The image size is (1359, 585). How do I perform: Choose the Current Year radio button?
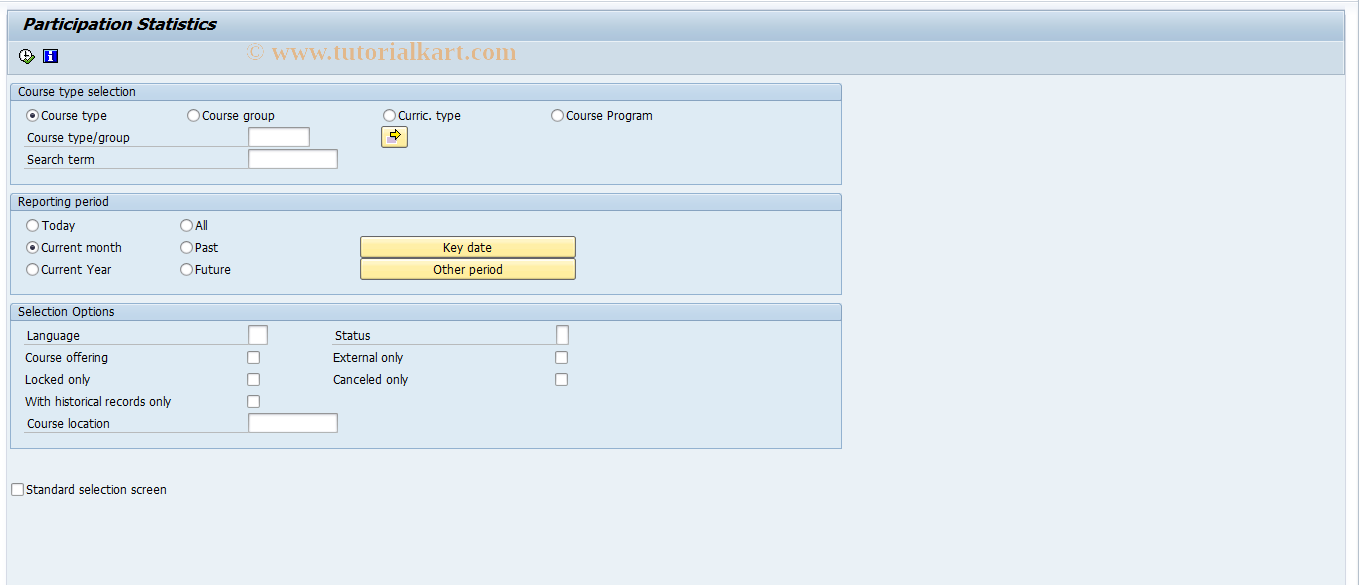[x=32, y=270]
